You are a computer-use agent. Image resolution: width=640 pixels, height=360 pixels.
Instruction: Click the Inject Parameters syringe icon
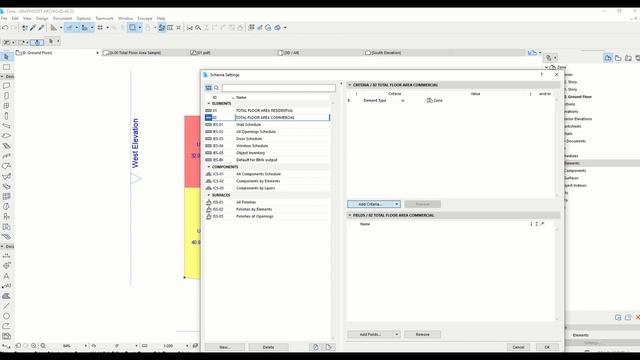[41, 27]
